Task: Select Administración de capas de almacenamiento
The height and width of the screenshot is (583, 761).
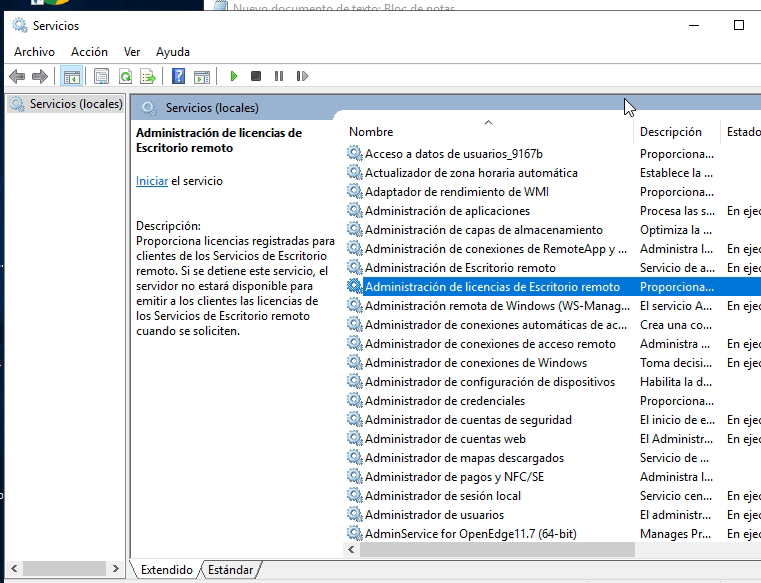Action: click(x=484, y=230)
